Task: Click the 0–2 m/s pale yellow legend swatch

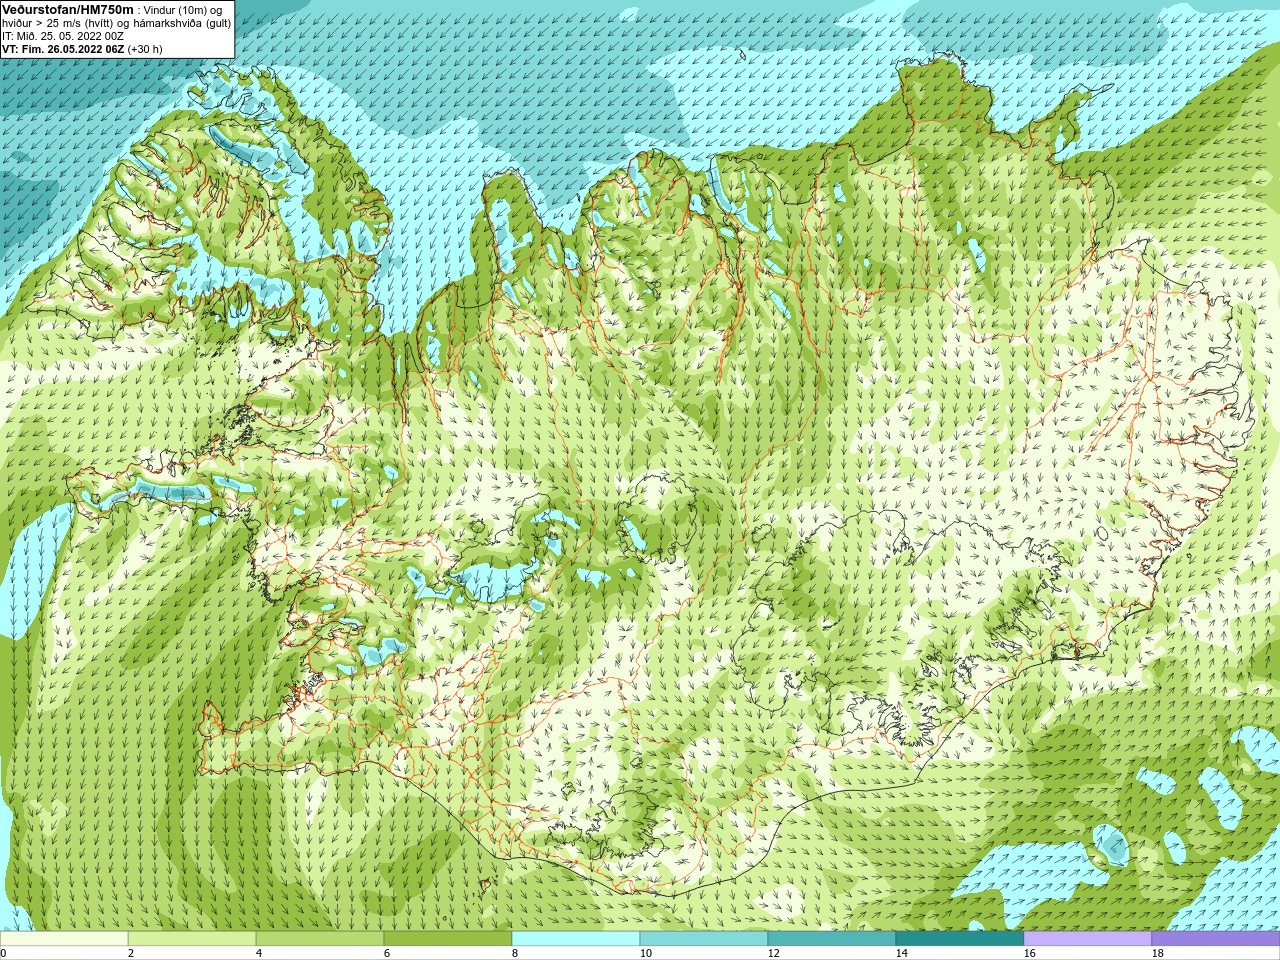Action: click(64, 939)
